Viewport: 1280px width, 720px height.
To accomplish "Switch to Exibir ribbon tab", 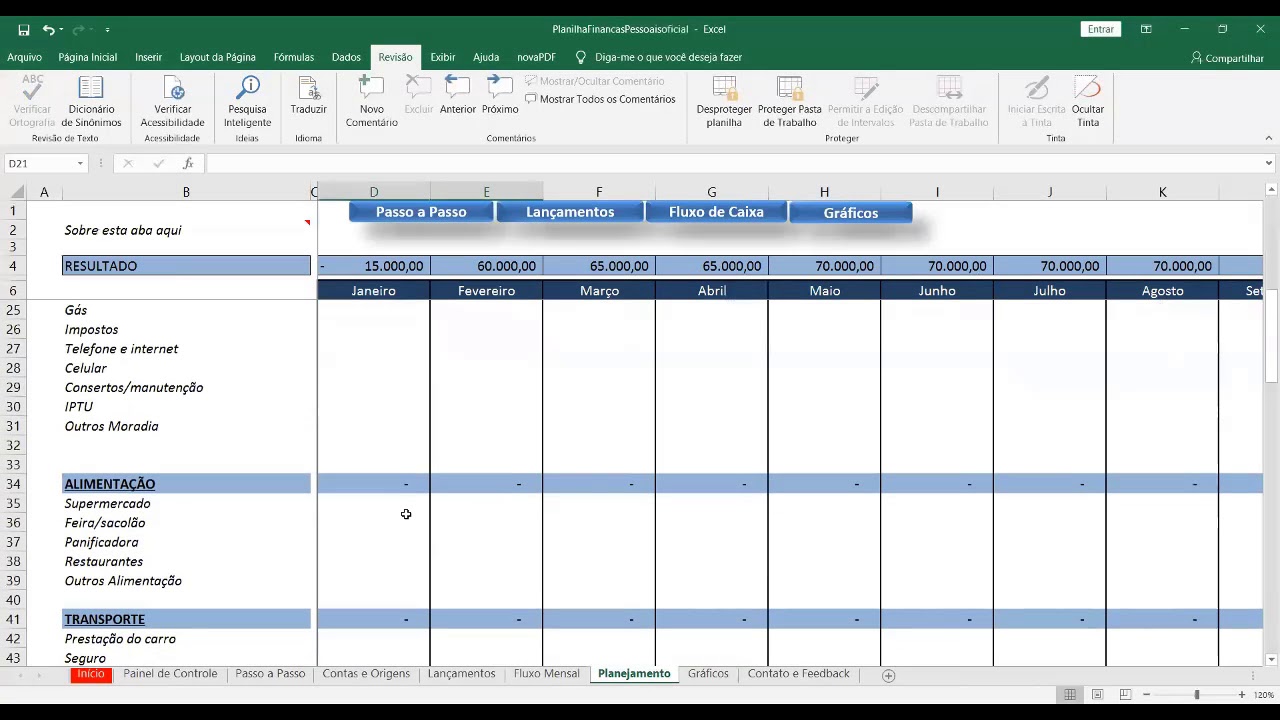I will [x=443, y=57].
